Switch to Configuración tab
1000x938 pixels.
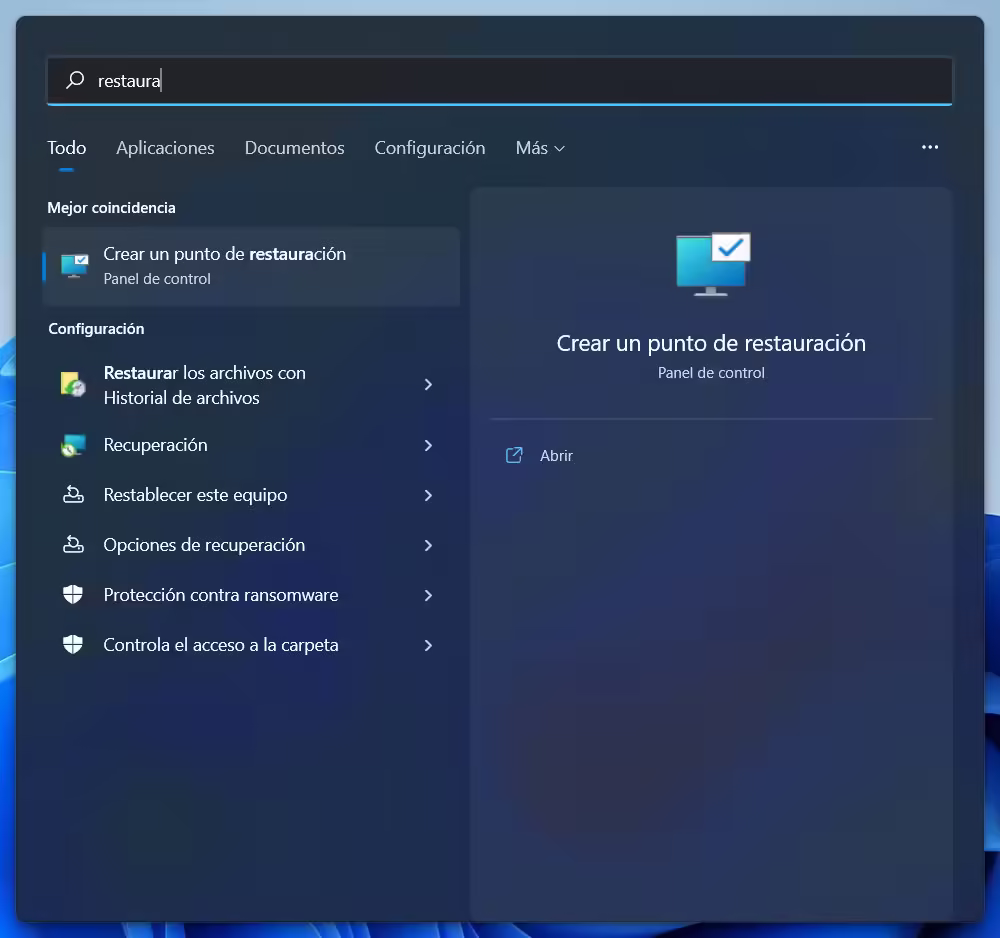coord(430,148)
